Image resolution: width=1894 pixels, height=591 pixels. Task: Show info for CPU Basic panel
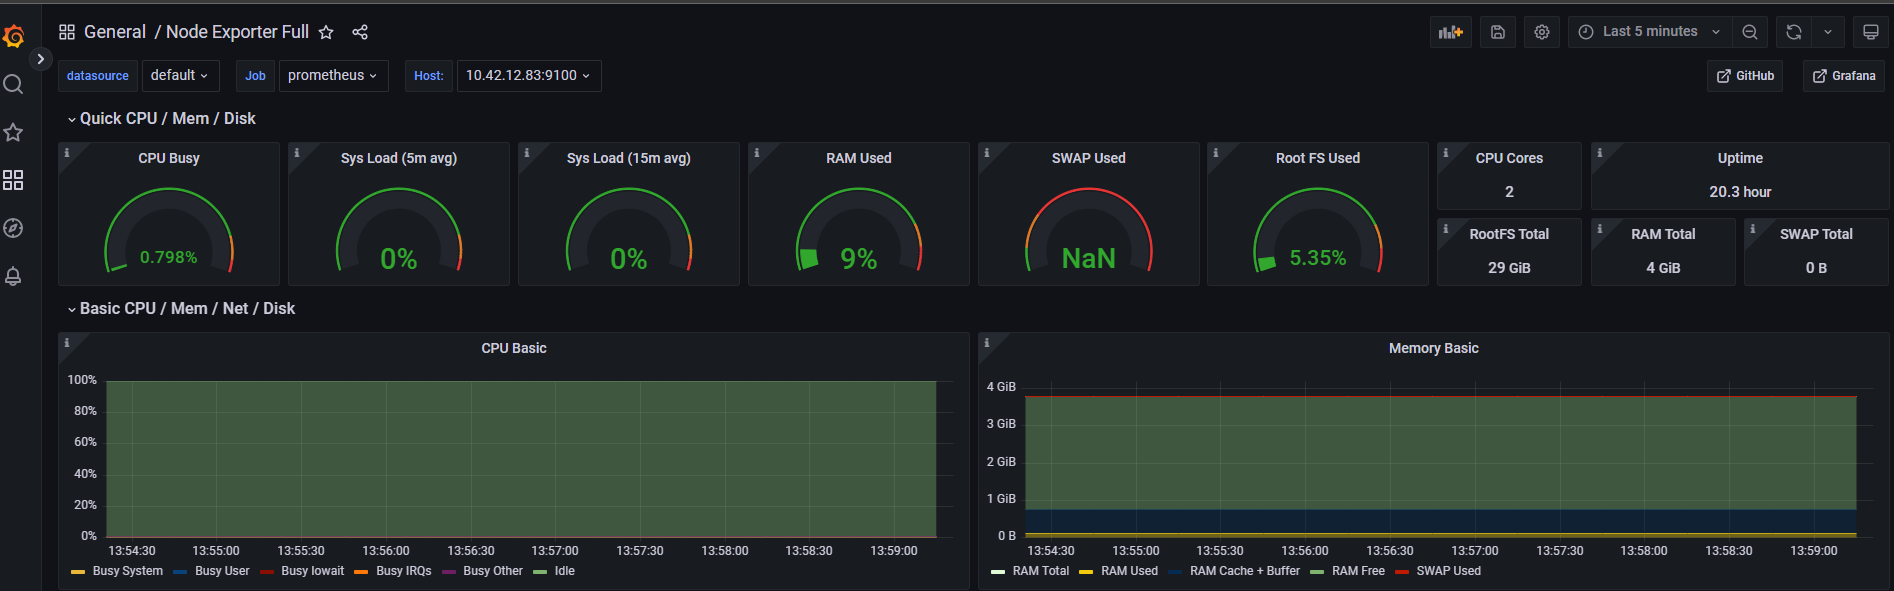click(67, 343)
